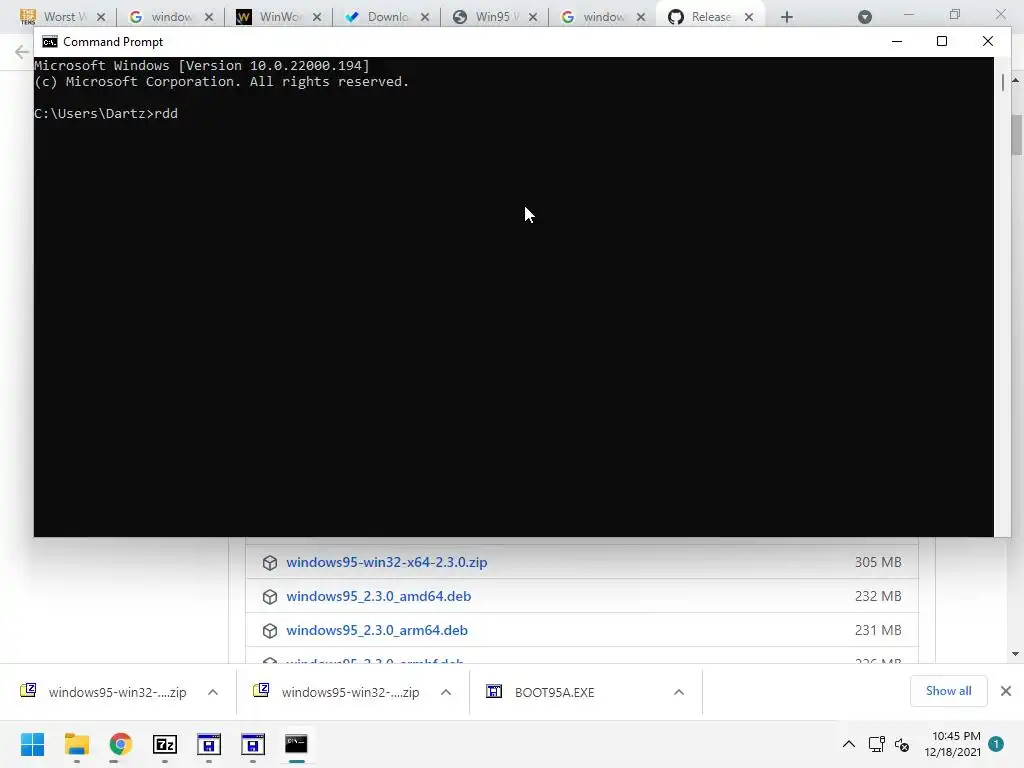Click the 'Microsoft Windows [Version 10.0.22000.194]' line
The height and width of the screenshot is (768, 1024).
pyautogui.click(x=202, y=65)
